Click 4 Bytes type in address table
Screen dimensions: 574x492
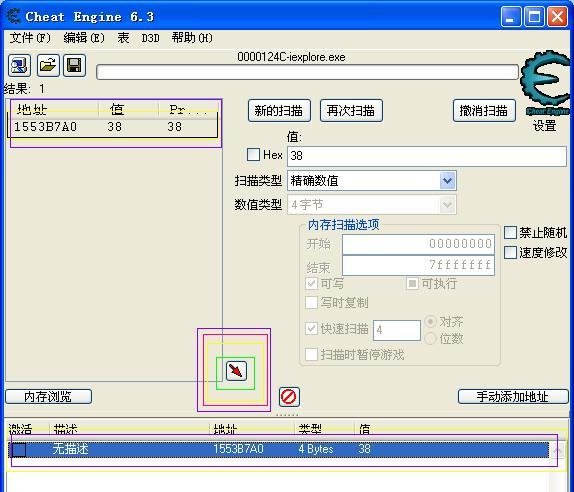tap(316, 449)
